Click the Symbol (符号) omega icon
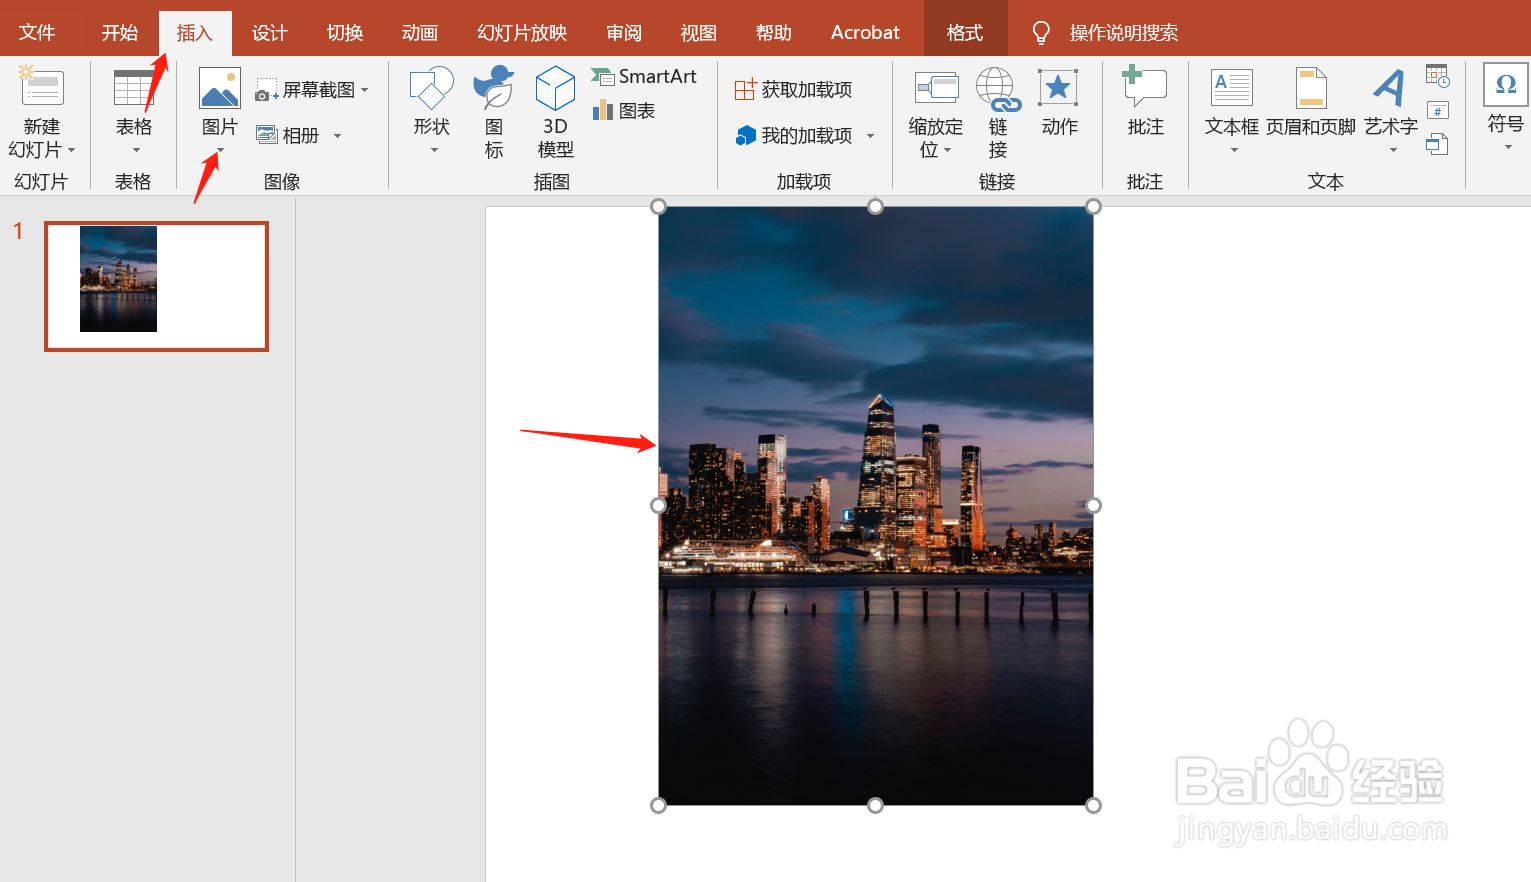The width and height of the screenshot is (1531, 882). pyautogui.click(x=1506, y=84)
